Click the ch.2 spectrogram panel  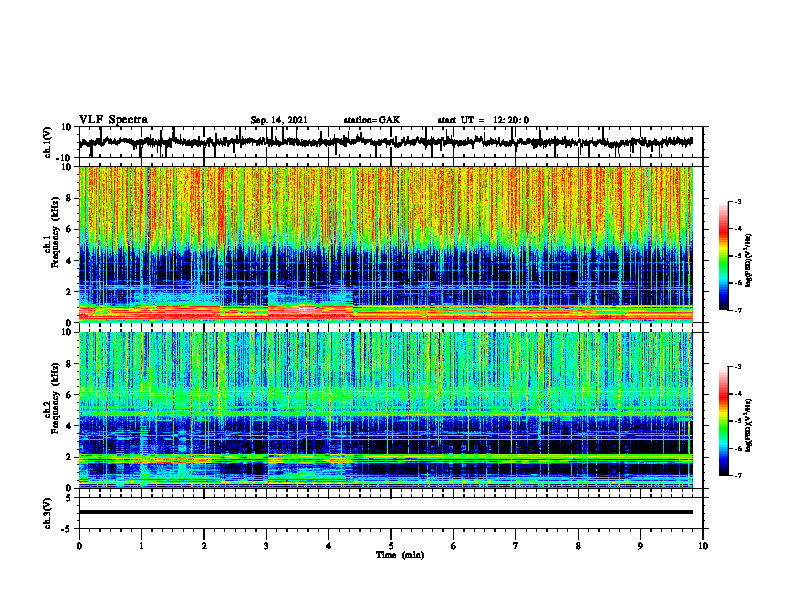tap(386, 410)
